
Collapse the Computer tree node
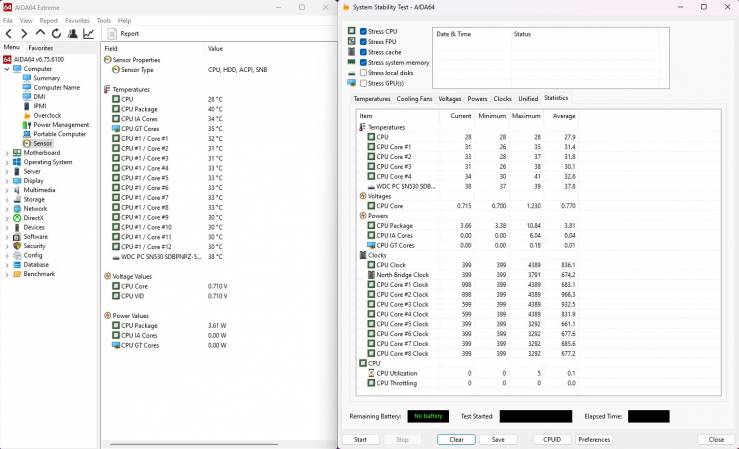coord(7,69)
